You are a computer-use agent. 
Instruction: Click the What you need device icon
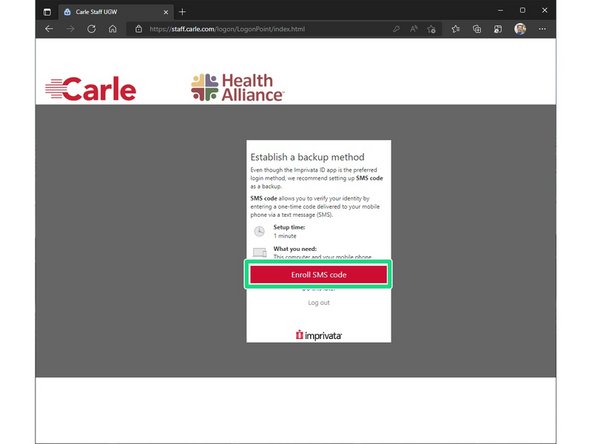click(260, 252)
